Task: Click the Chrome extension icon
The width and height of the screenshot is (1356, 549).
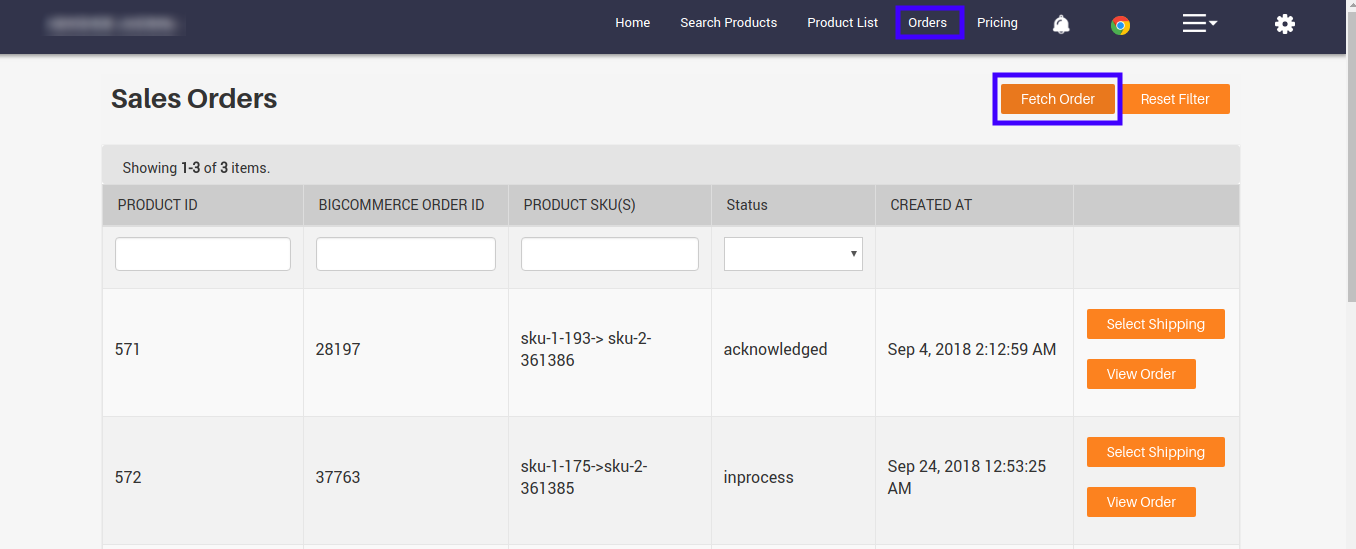Action: click(1120, 25)
